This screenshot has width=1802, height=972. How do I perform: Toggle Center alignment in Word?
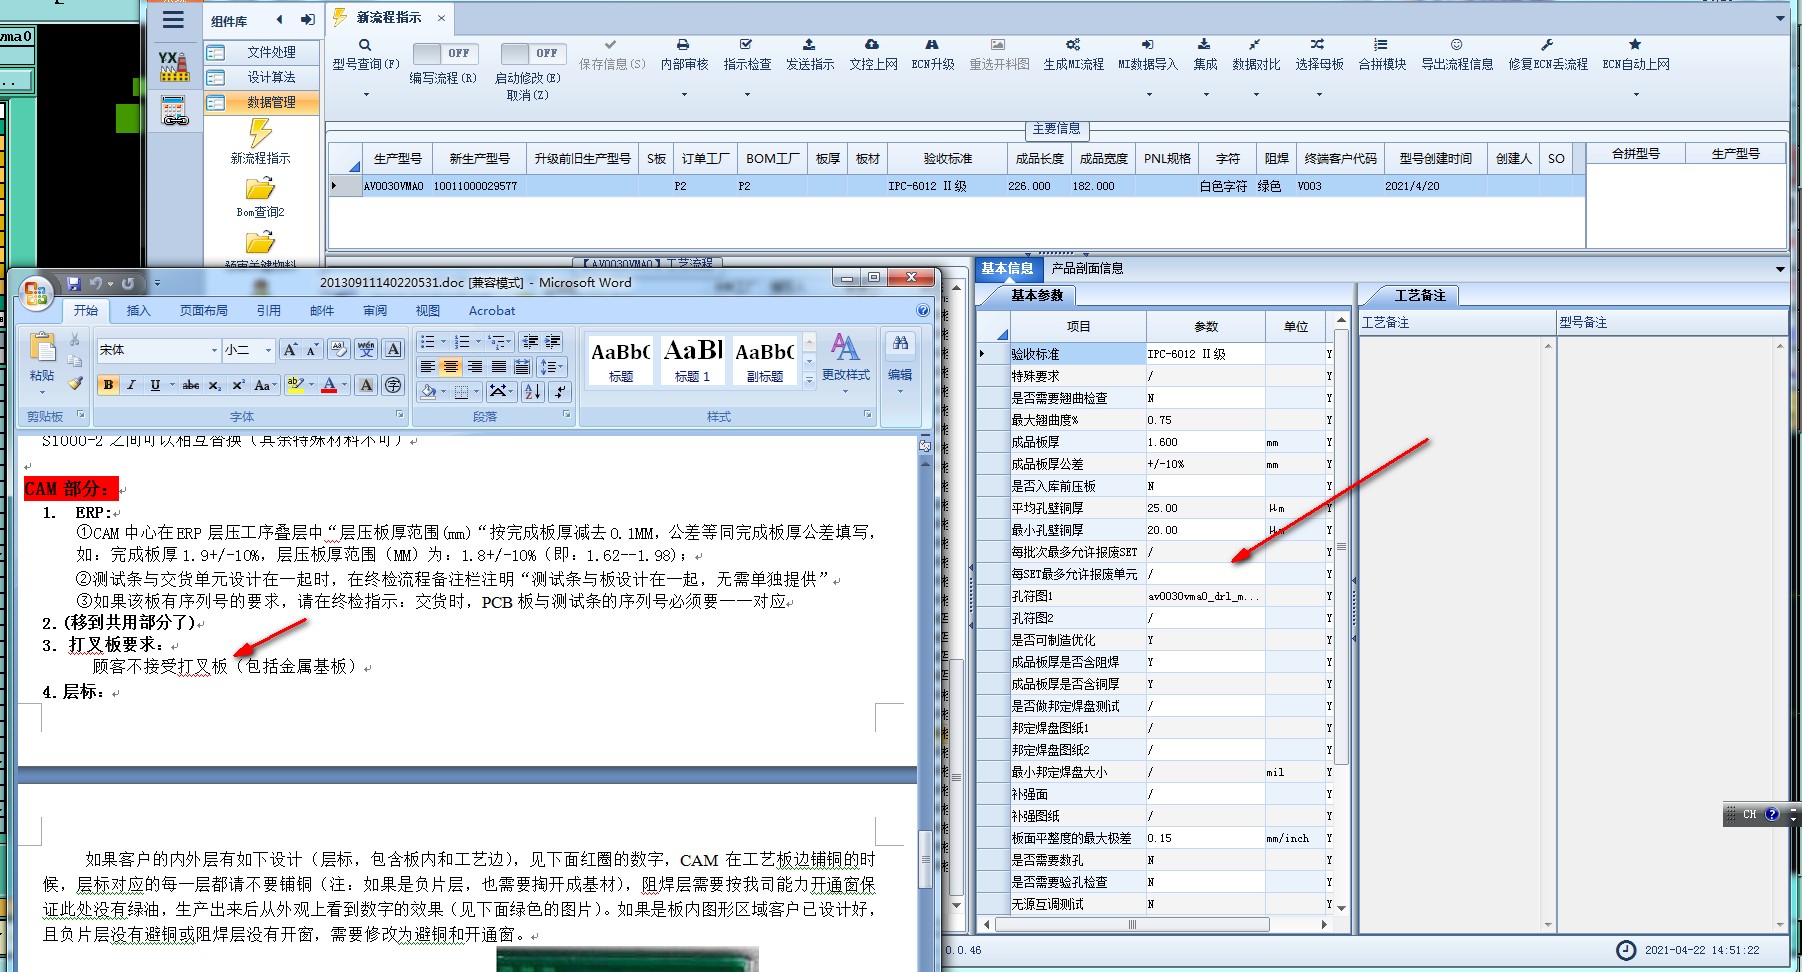coord(451,367)
